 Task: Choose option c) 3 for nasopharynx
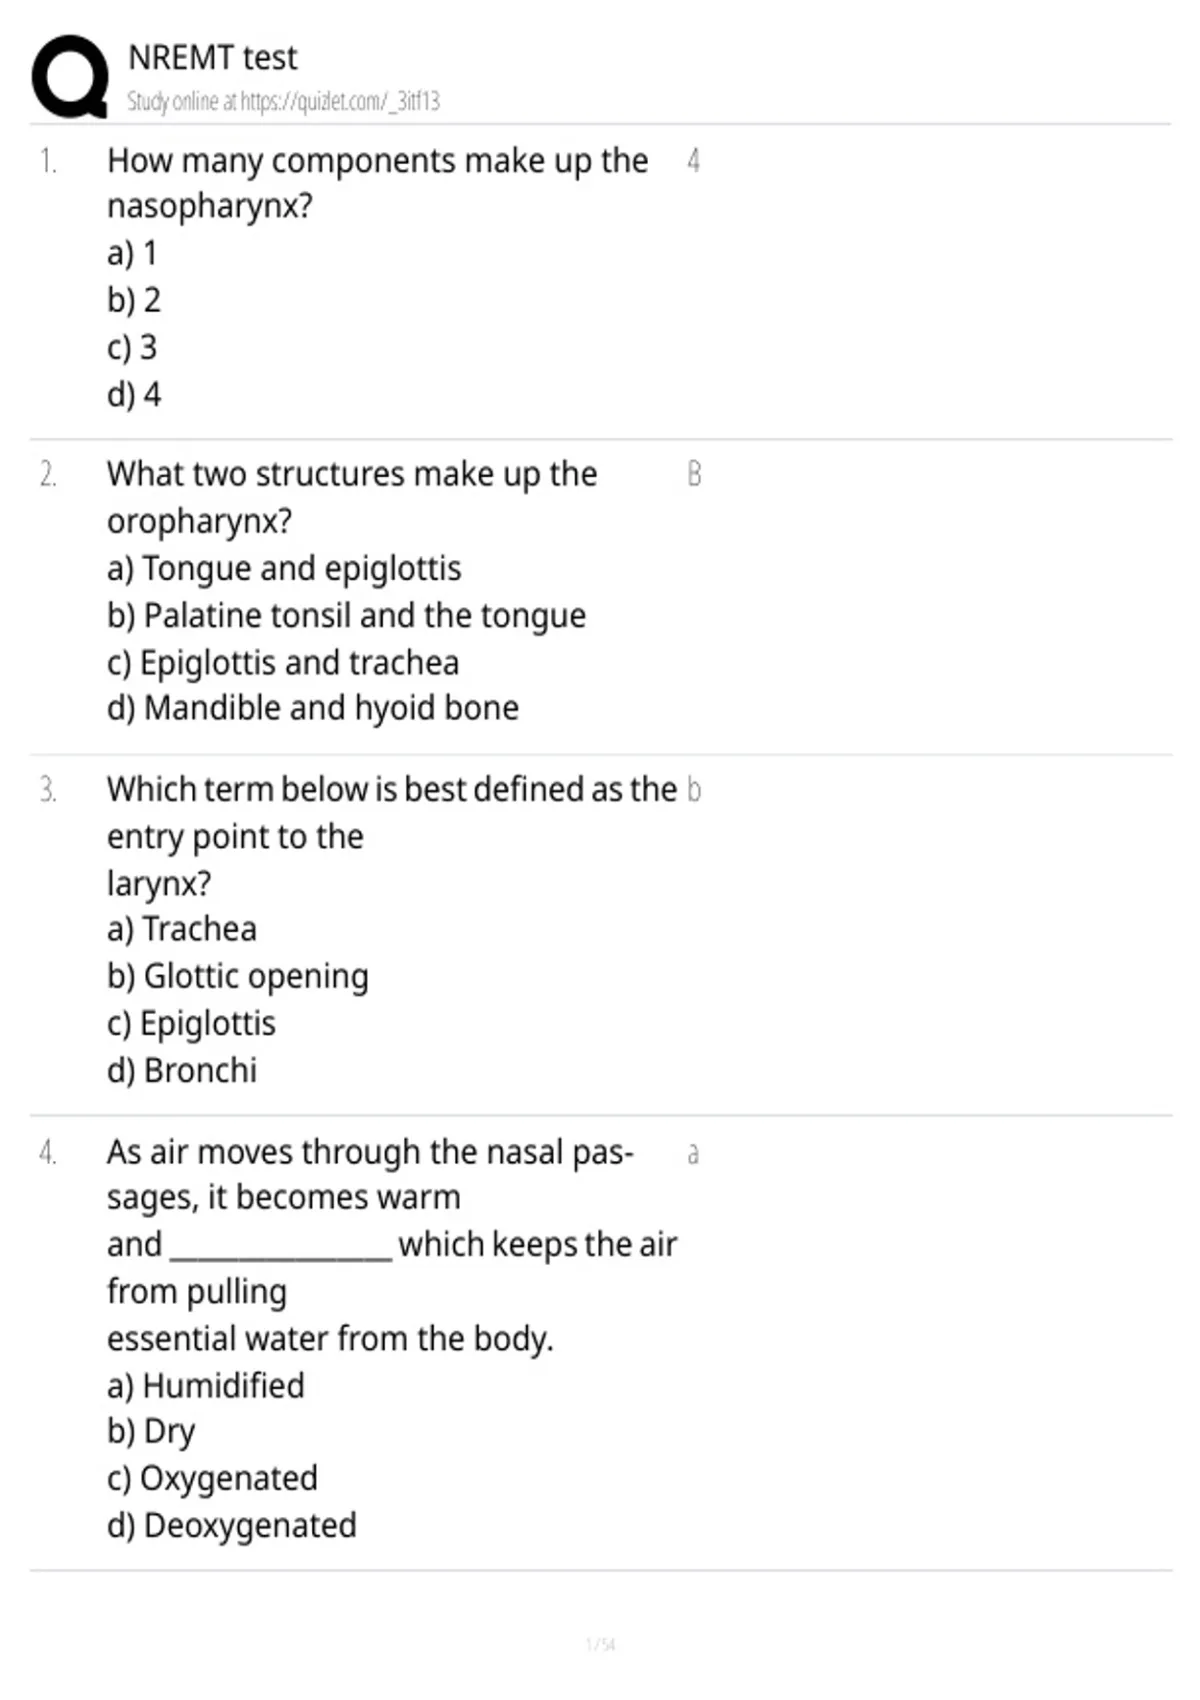tap(132, 347)
